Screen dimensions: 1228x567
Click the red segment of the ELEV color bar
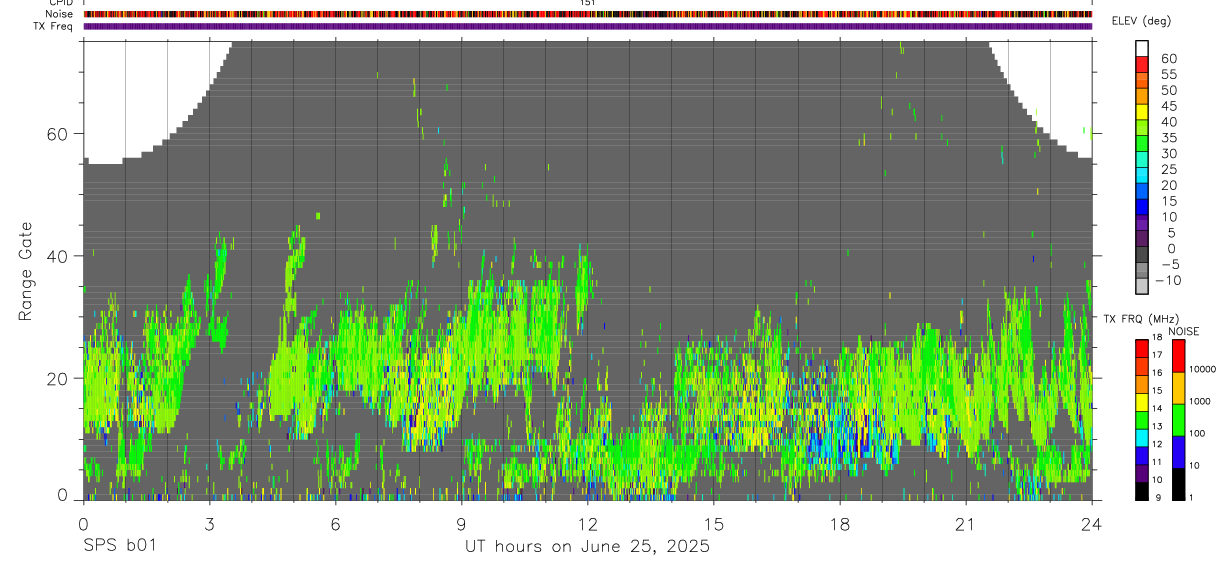pos(1142,64)
